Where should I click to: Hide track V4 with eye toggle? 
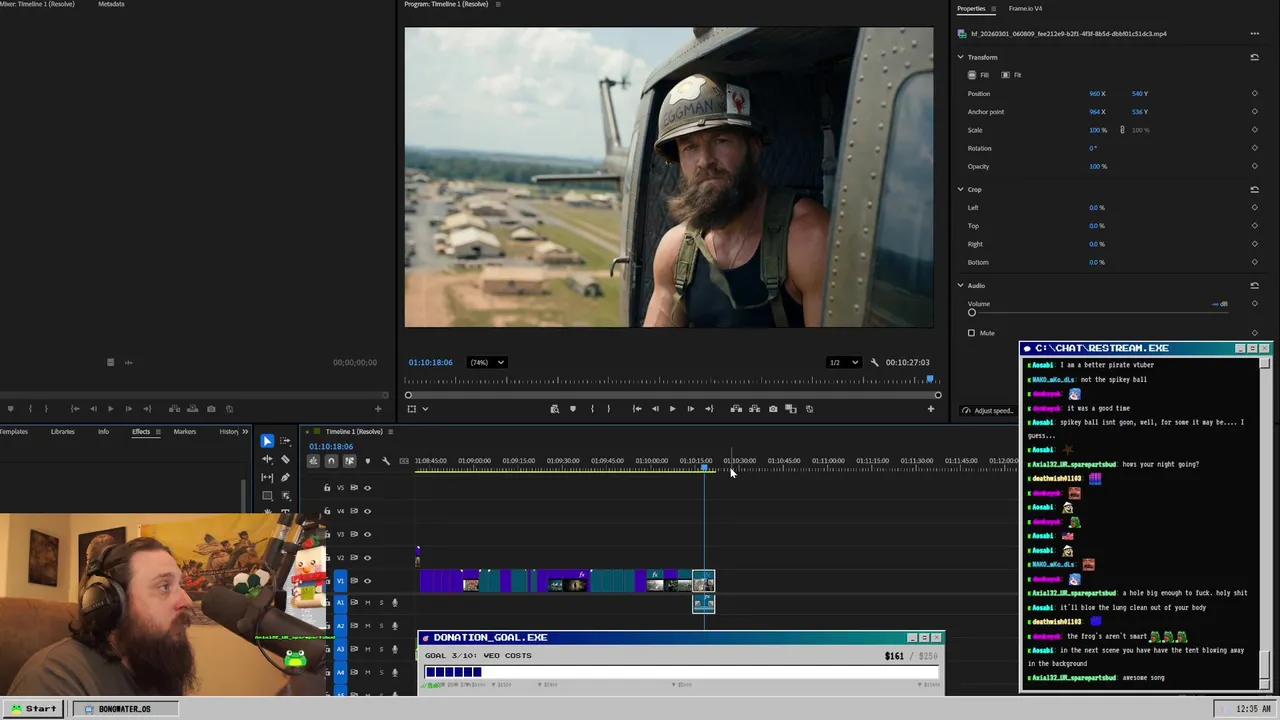pyautogui.click(x=367, y=511)
